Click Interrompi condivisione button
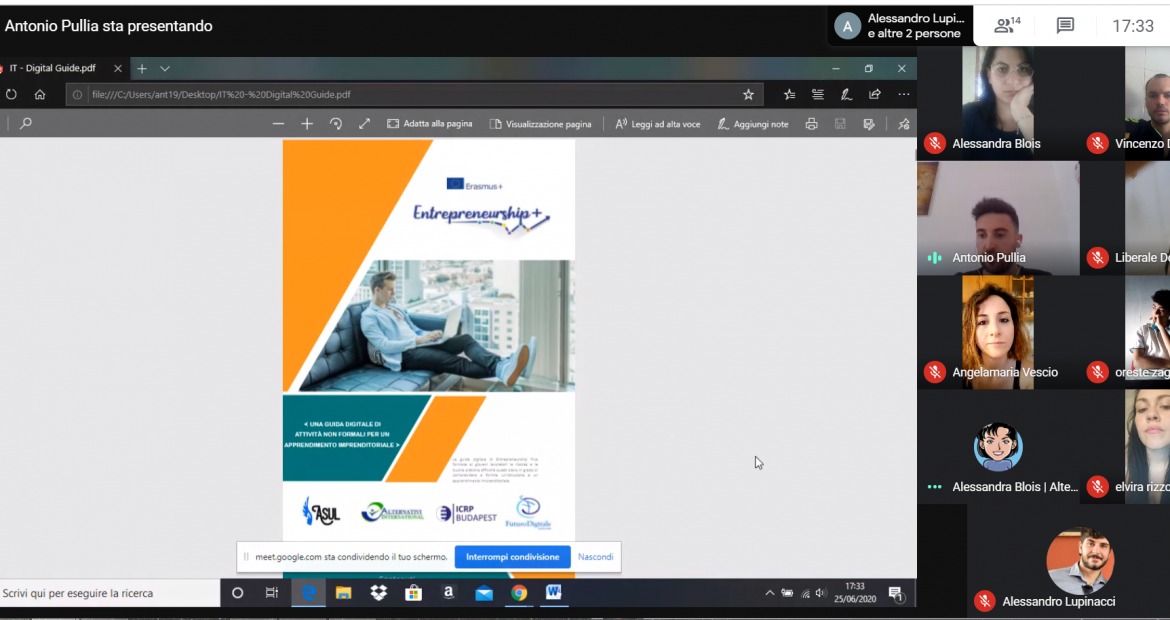This screenshot has height=620, width=1170. pos(513,557)
